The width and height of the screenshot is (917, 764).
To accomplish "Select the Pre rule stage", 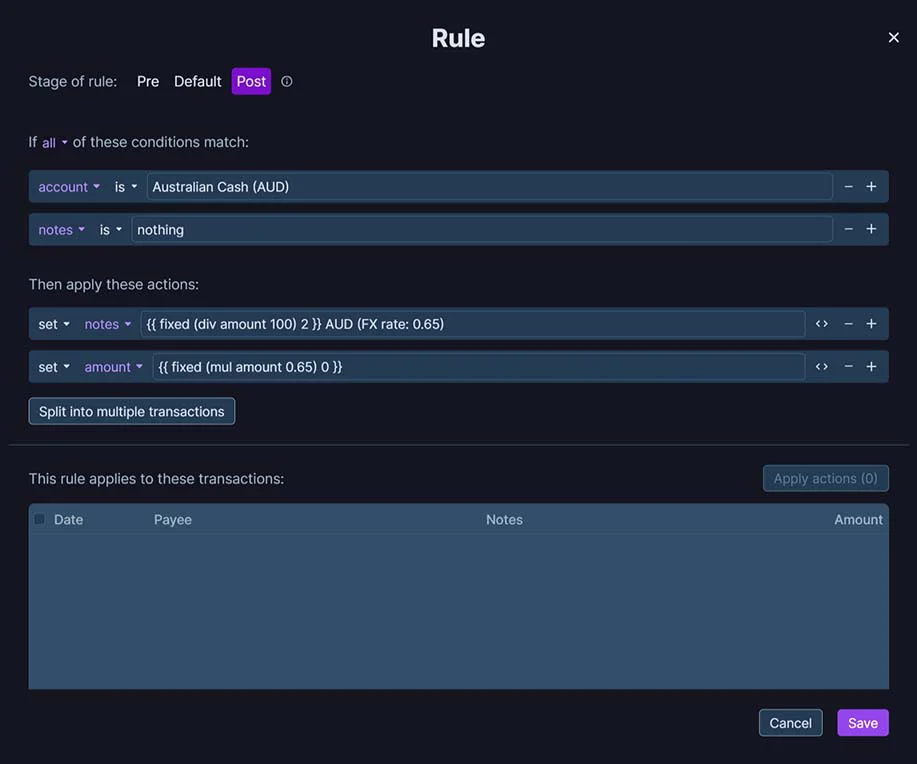I will (148, 82).
